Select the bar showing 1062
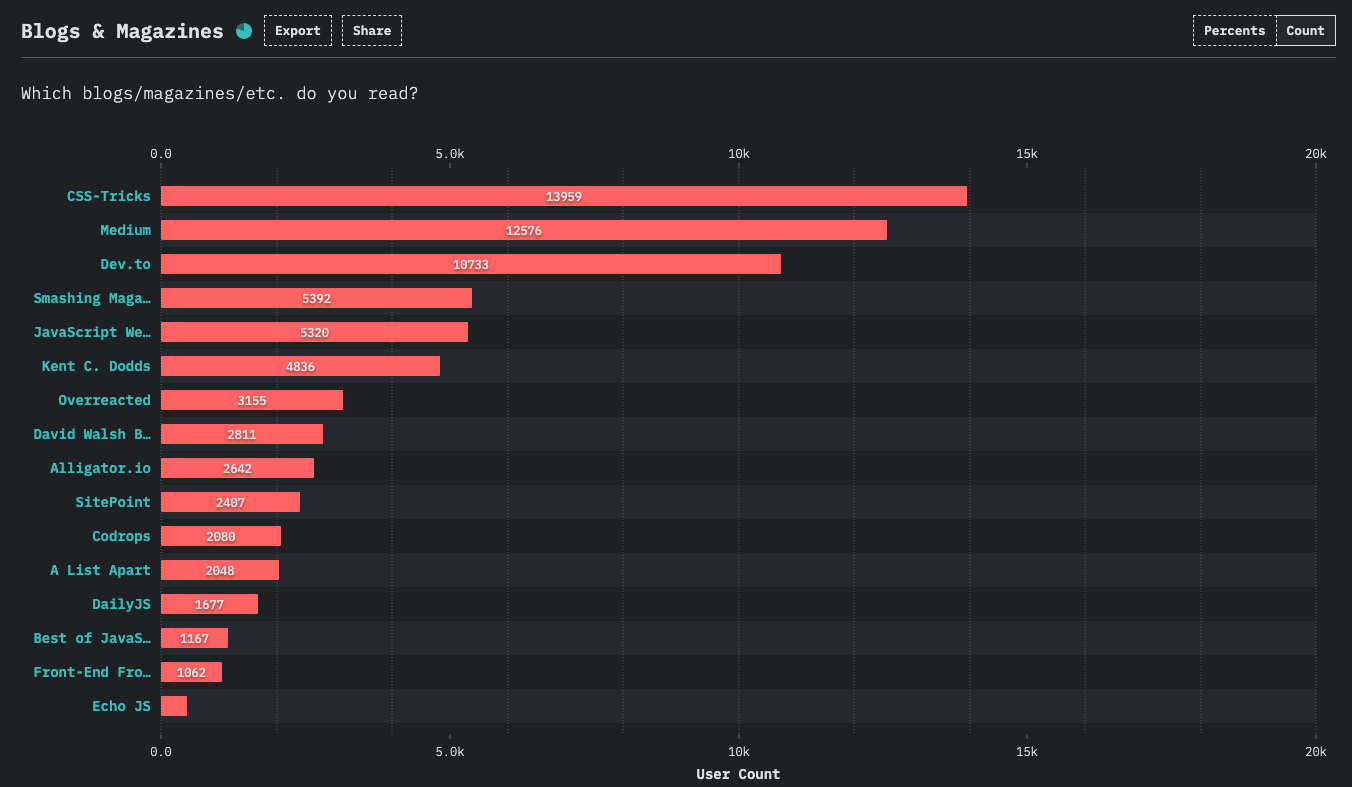Screen dimensions: 1352x787 pyautogui.click(x=191, y=672)
